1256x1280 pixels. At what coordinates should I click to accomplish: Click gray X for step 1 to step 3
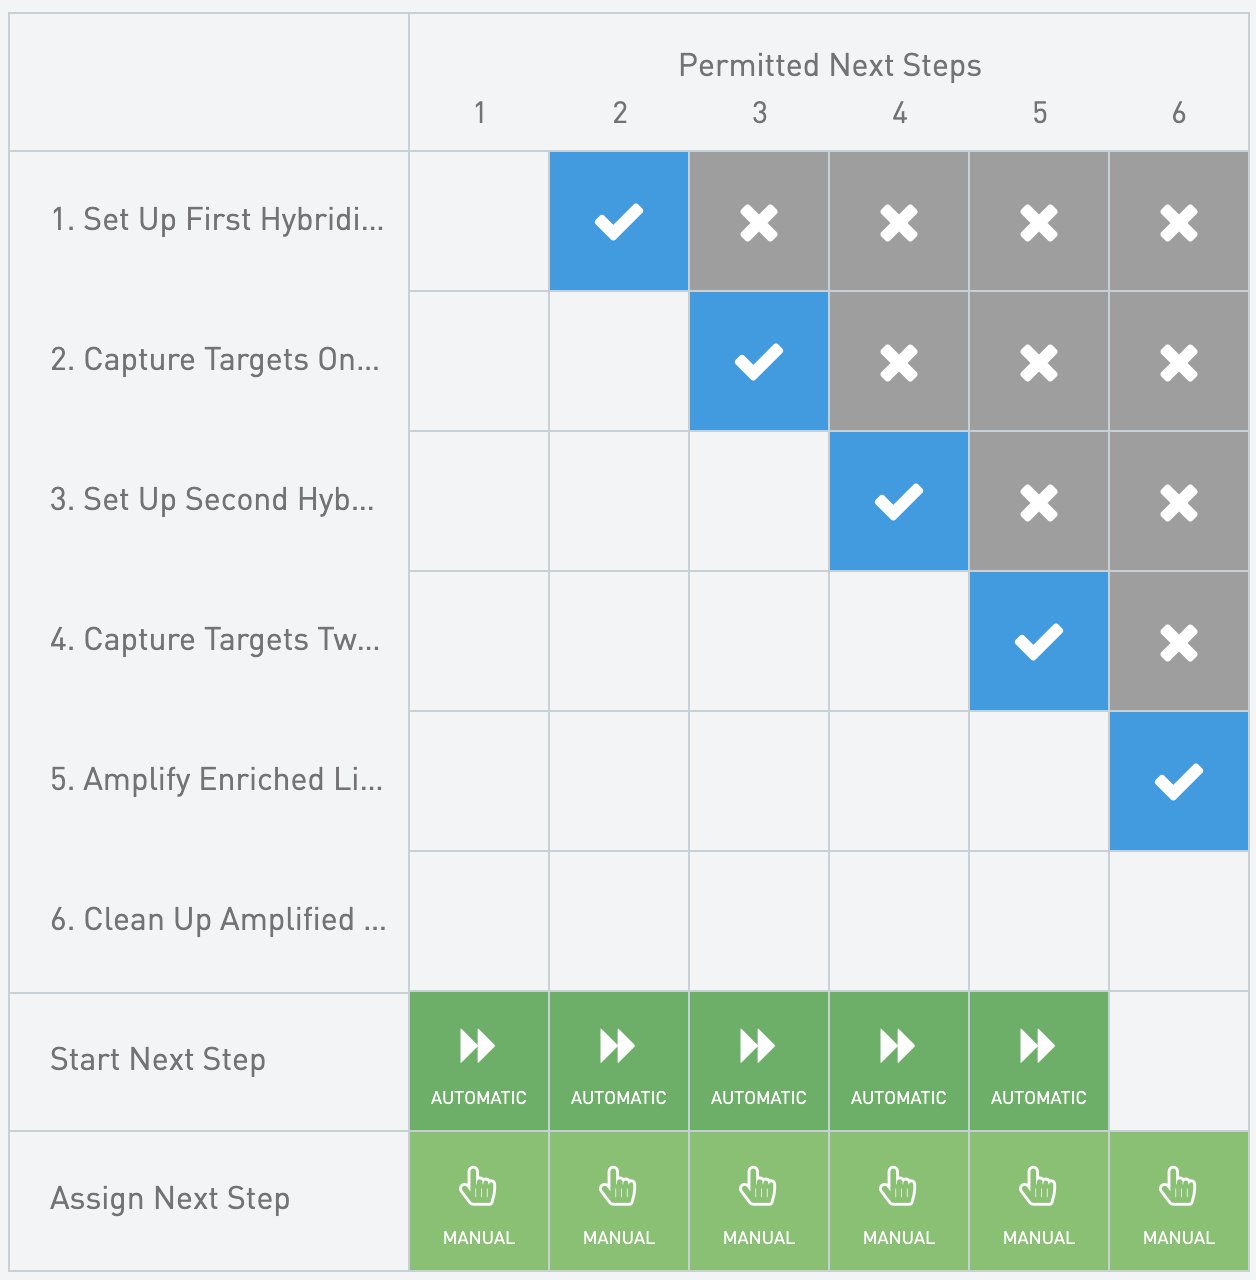pos(759,222)
